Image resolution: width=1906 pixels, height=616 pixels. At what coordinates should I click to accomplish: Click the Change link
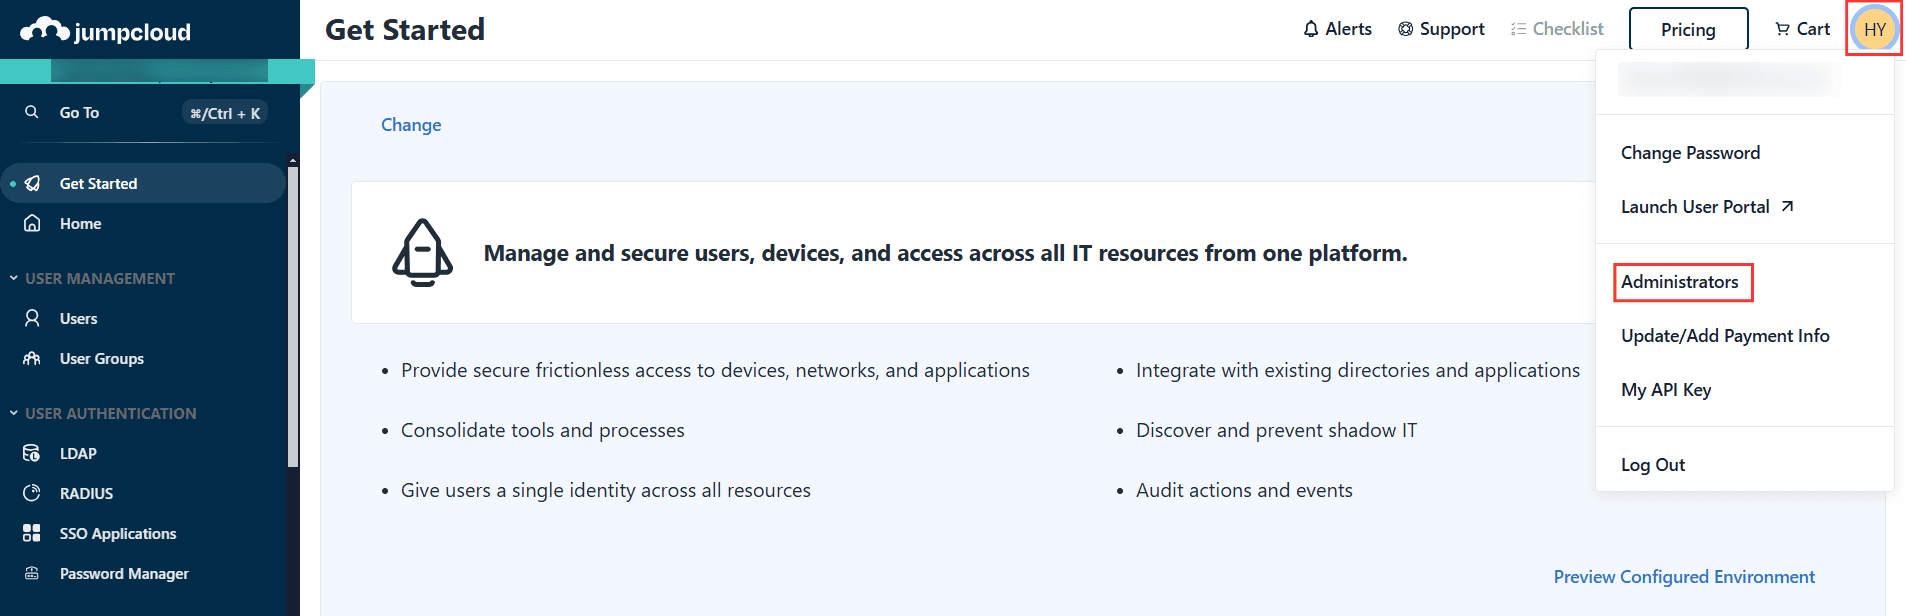point(411,125)
